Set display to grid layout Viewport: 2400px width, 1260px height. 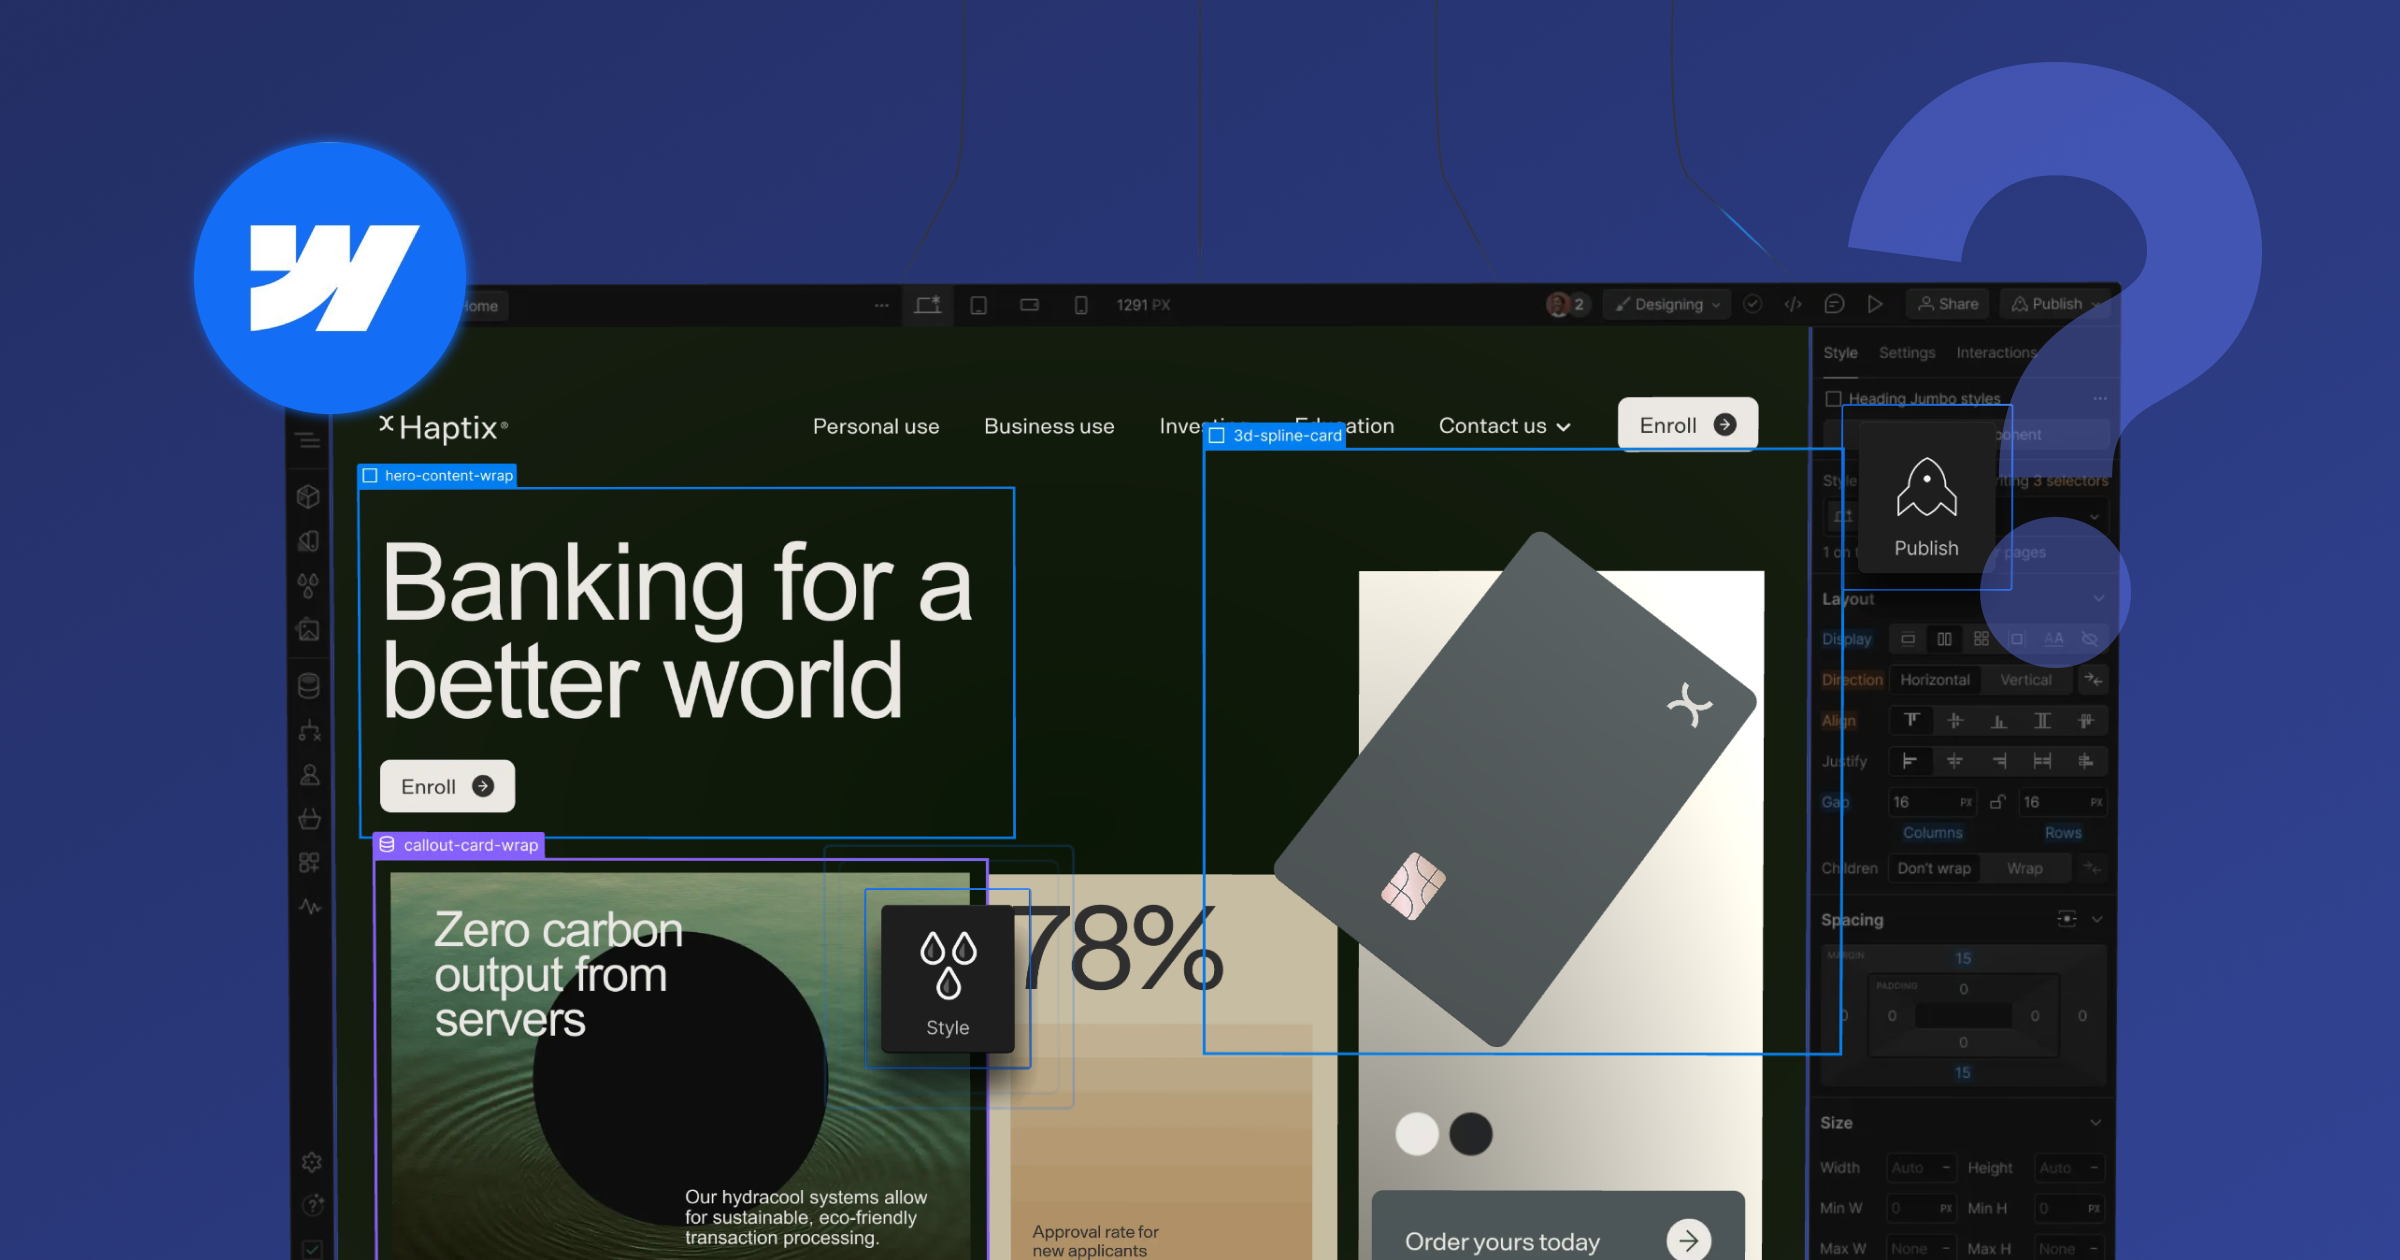(x=1981, y=639)
